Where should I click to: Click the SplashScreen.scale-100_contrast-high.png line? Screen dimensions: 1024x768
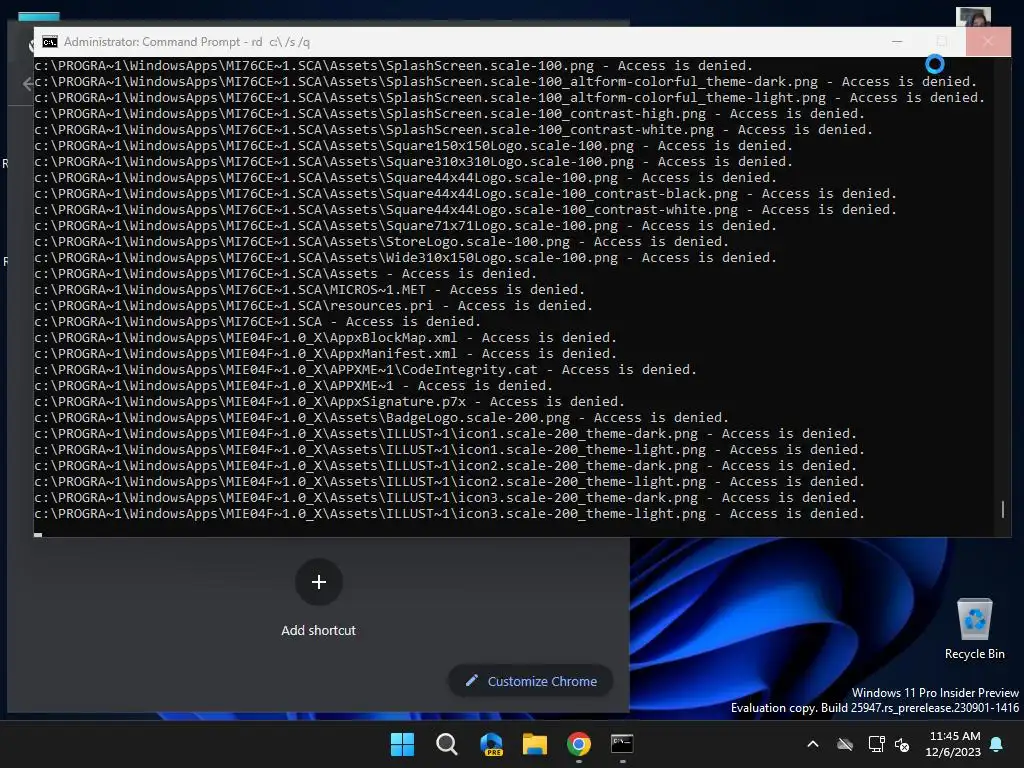[x=450, y=114]
